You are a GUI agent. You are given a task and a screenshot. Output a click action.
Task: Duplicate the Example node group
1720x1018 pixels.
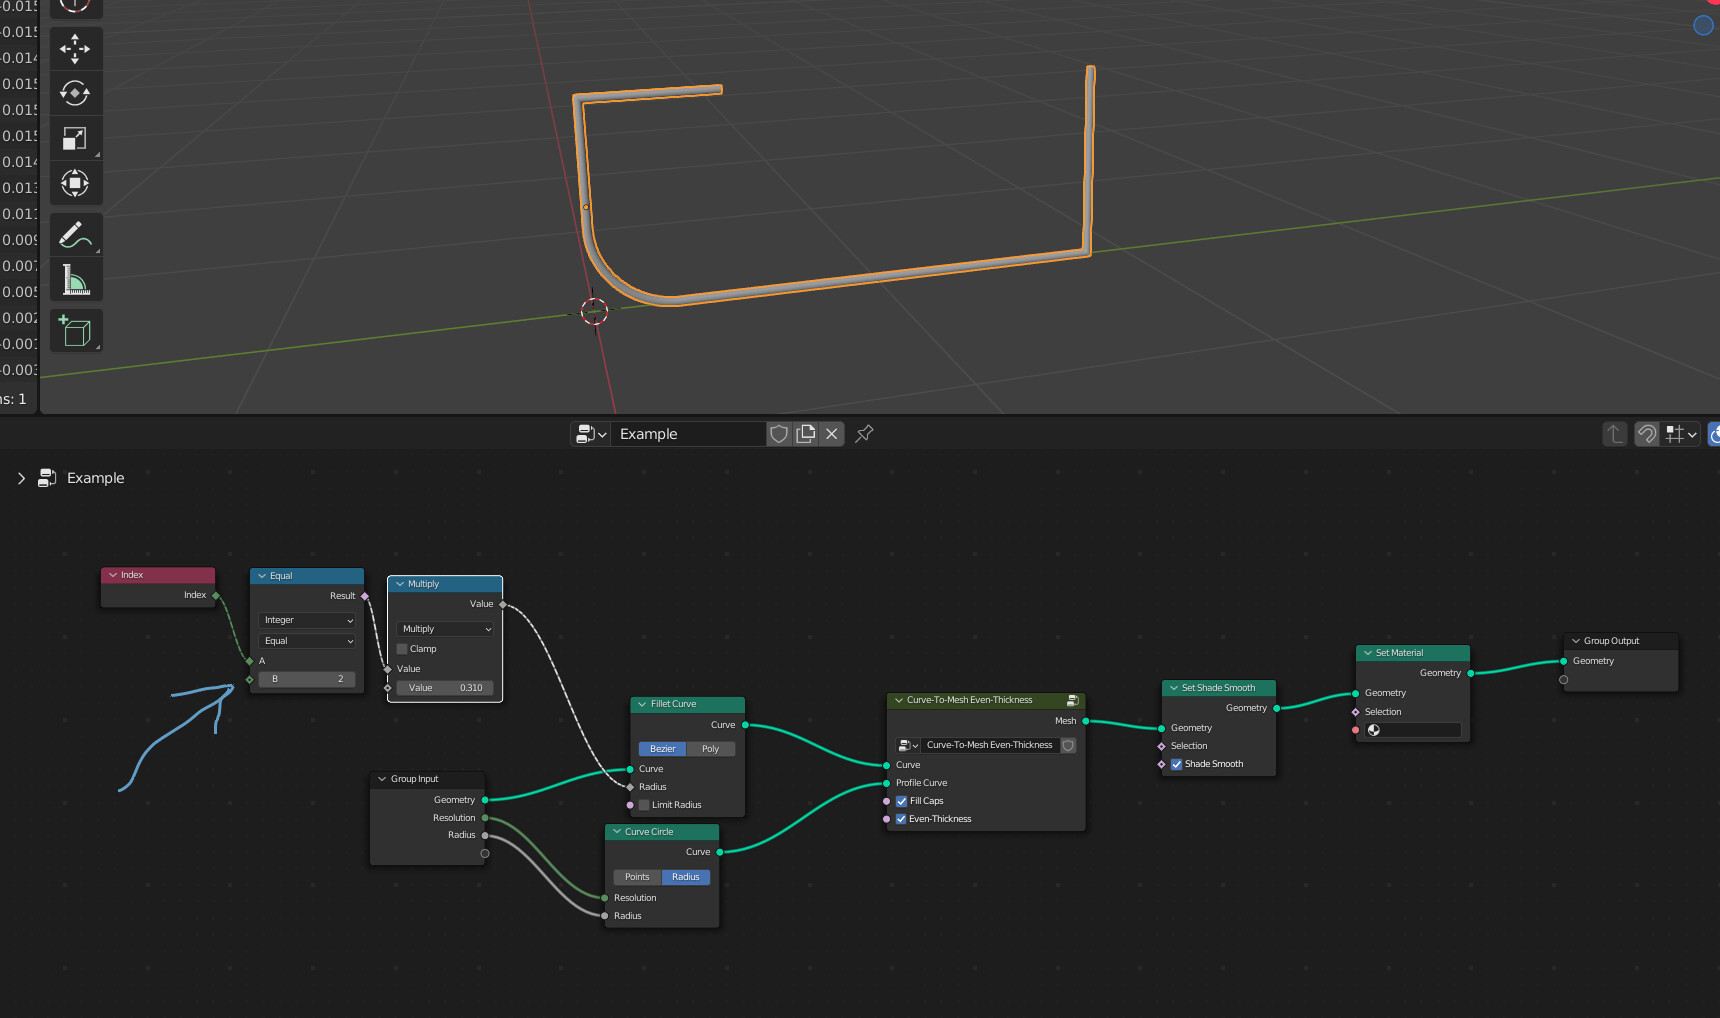[806, 434]
